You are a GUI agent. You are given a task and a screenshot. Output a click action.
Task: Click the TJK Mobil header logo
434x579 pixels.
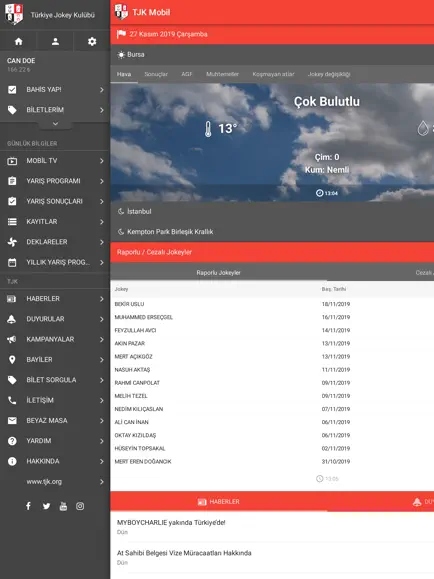121,12
